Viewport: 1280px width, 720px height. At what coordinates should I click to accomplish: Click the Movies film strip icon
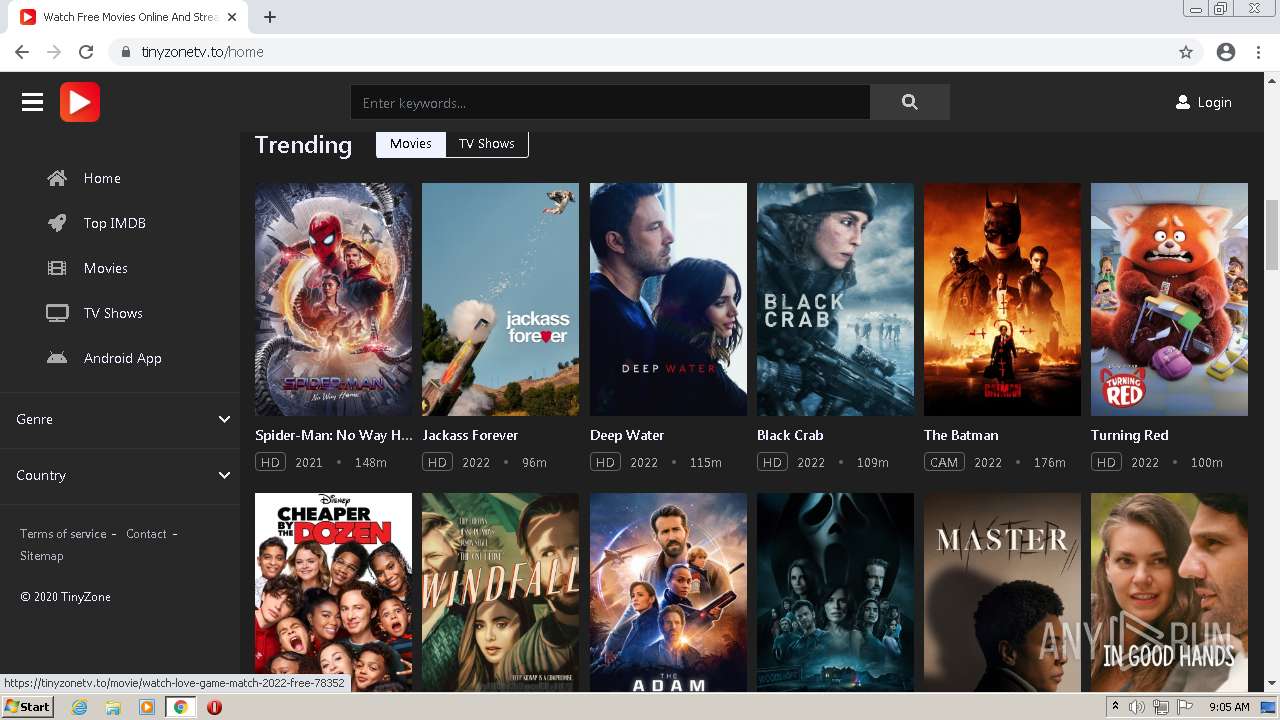[57, 268]
